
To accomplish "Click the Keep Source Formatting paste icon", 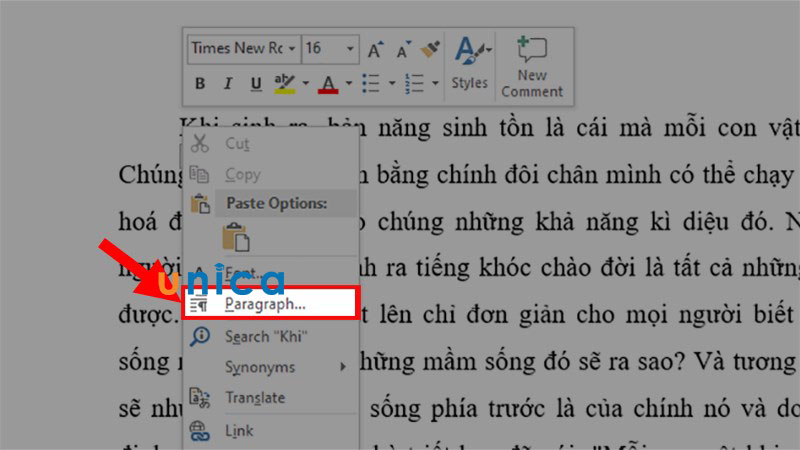I will tap(236, 237).
